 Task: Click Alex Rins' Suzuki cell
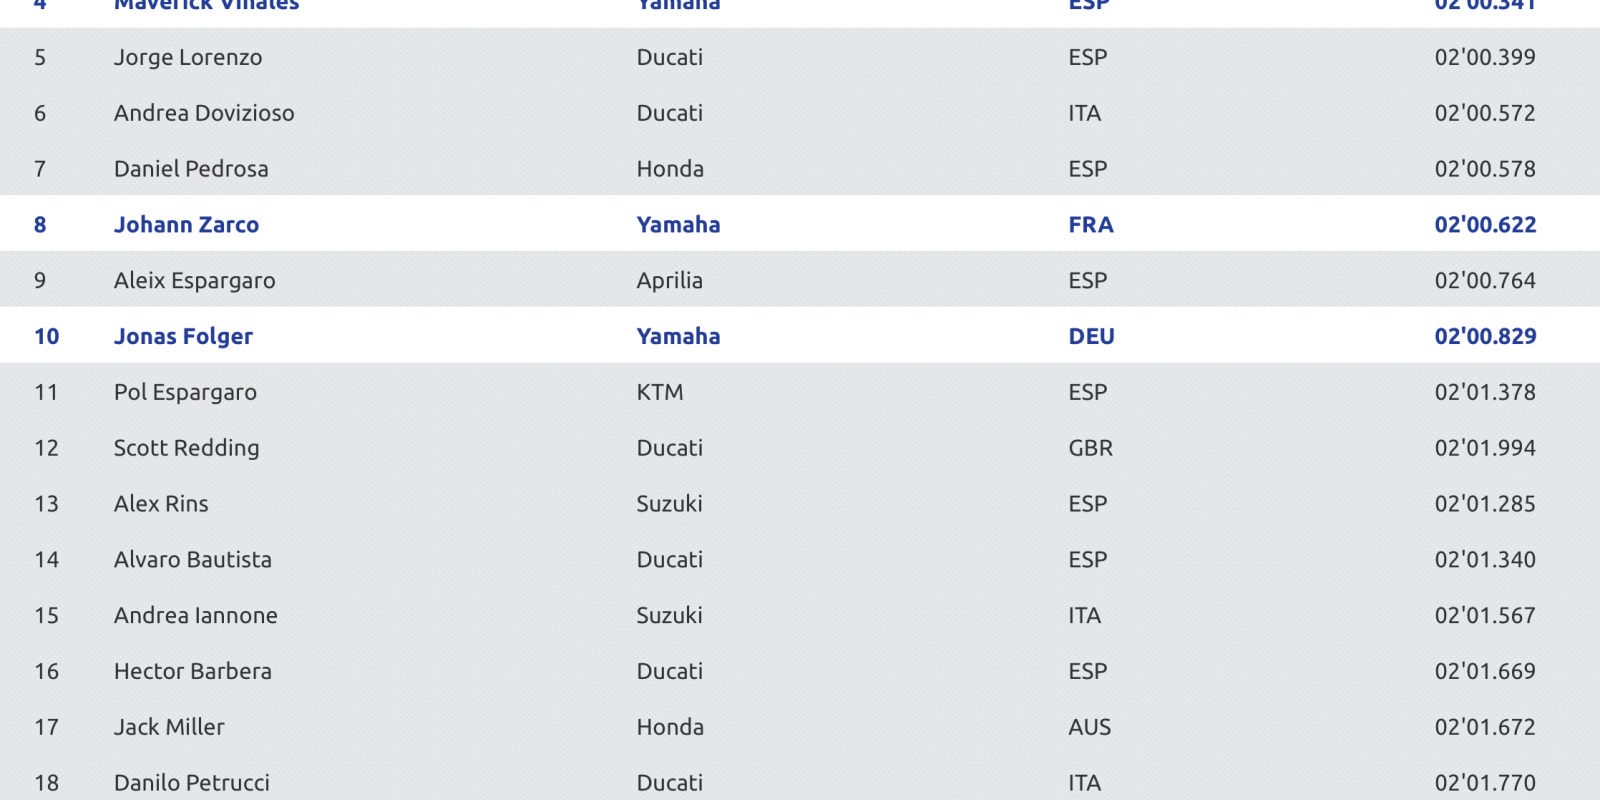(x=669, y=504)
